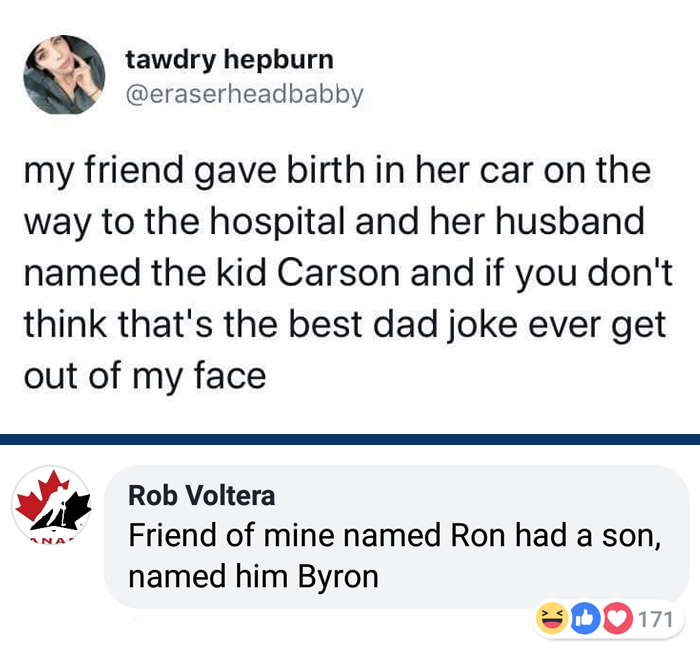The image size is (700, 658).
Task: View the 171 reactions count
Action: pos(655,619)
